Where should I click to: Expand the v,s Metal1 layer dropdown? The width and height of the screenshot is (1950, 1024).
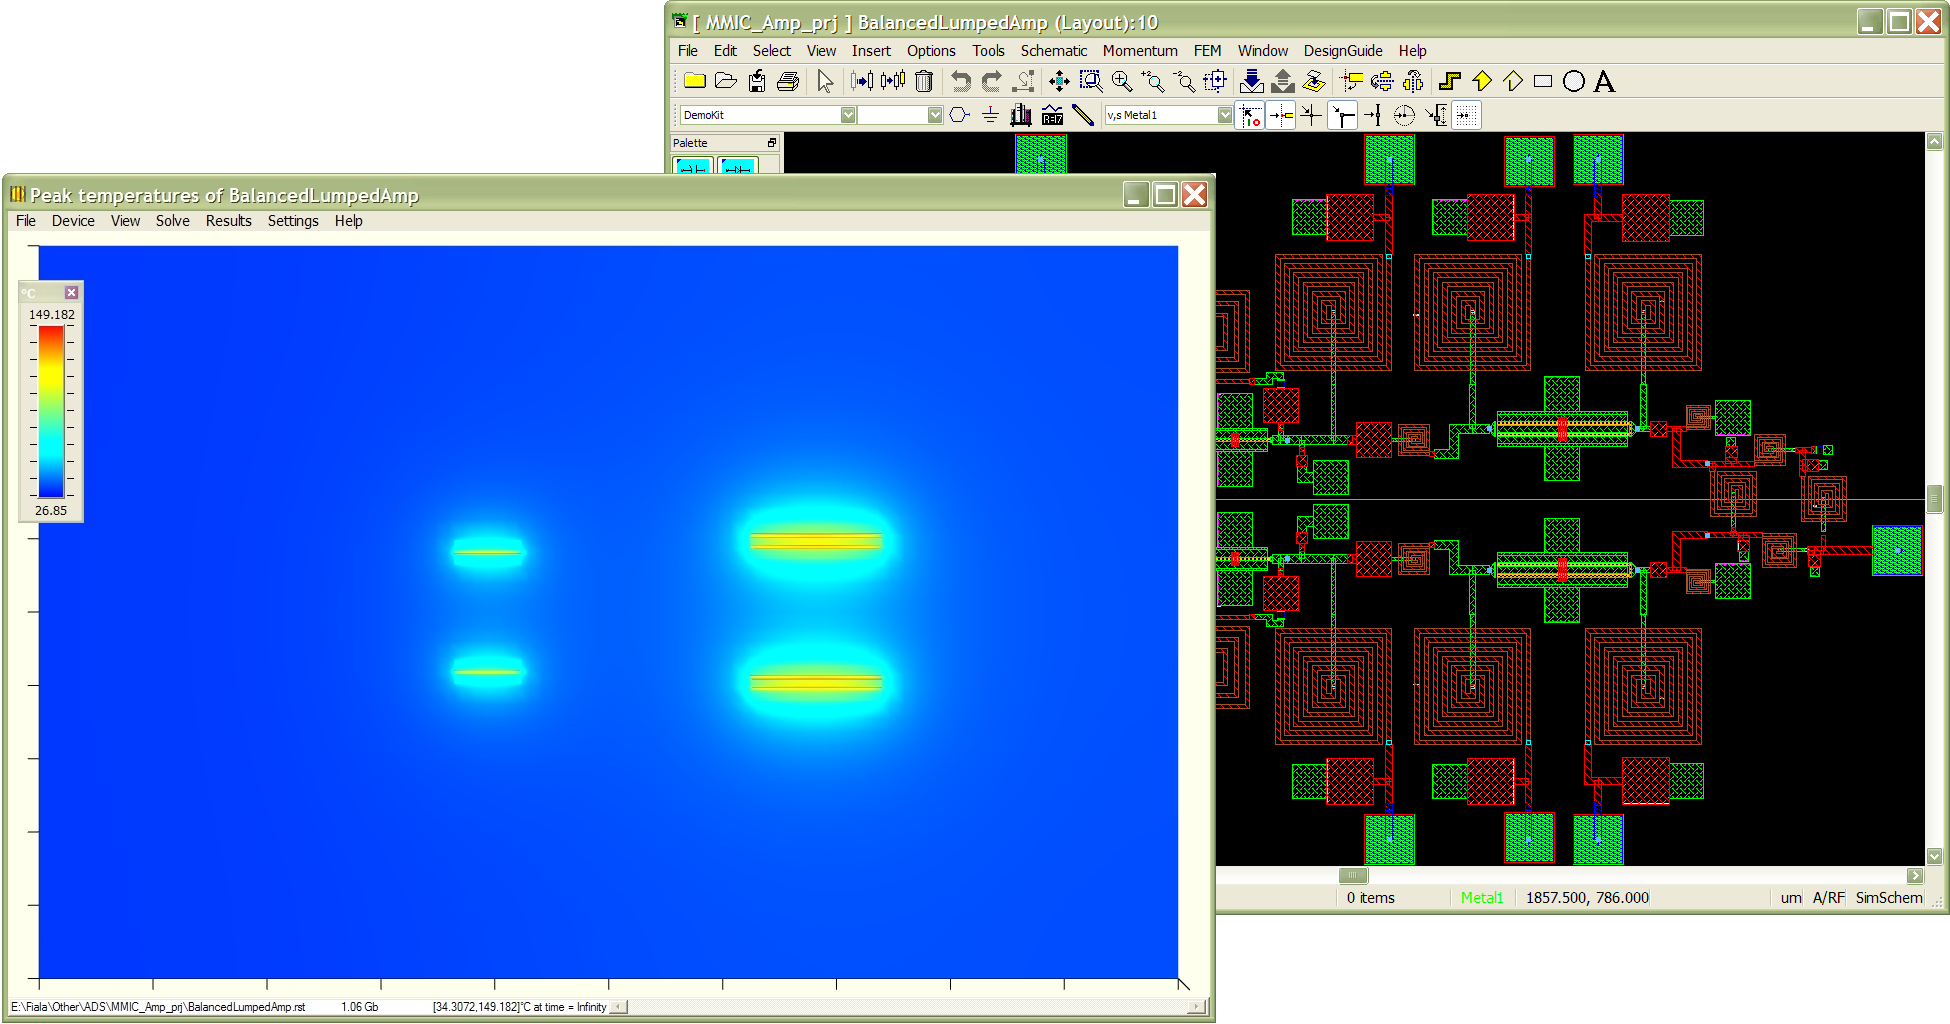(1225, 115)
